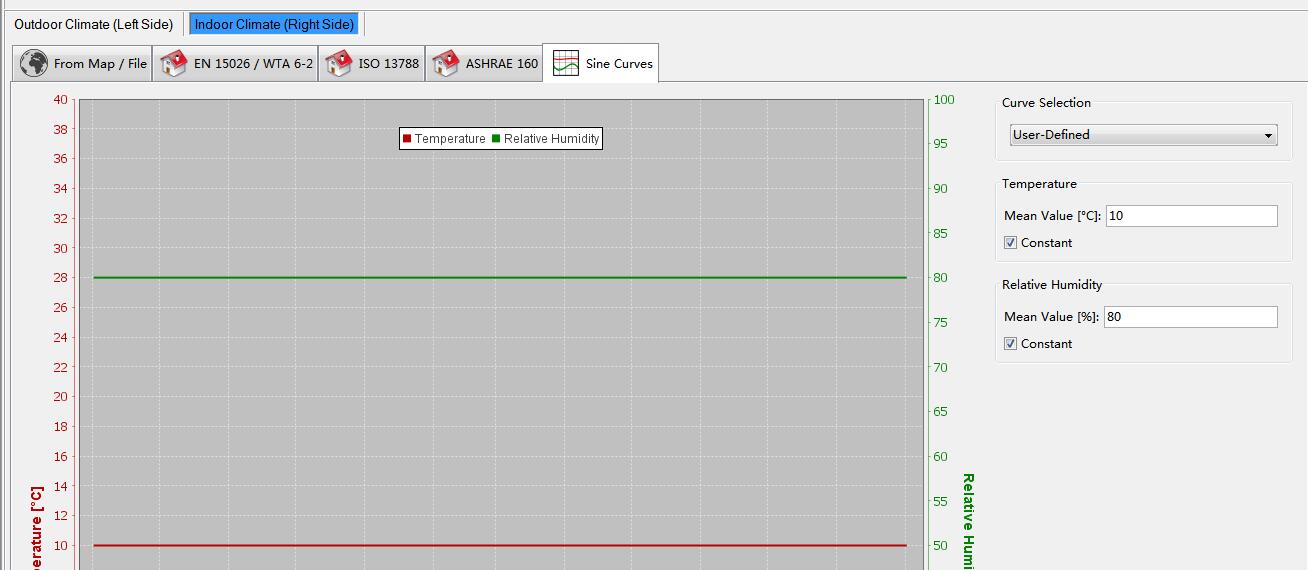This screenshot has width=1308, height=570.
Task: Click the Sine Curves tab label
Action: click(619, 63)
